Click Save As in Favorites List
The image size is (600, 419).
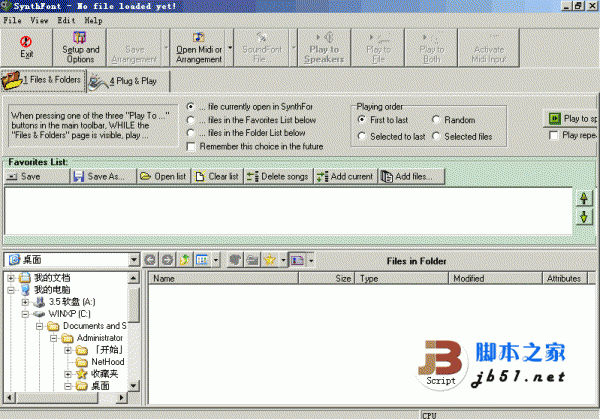click(104, 176)
